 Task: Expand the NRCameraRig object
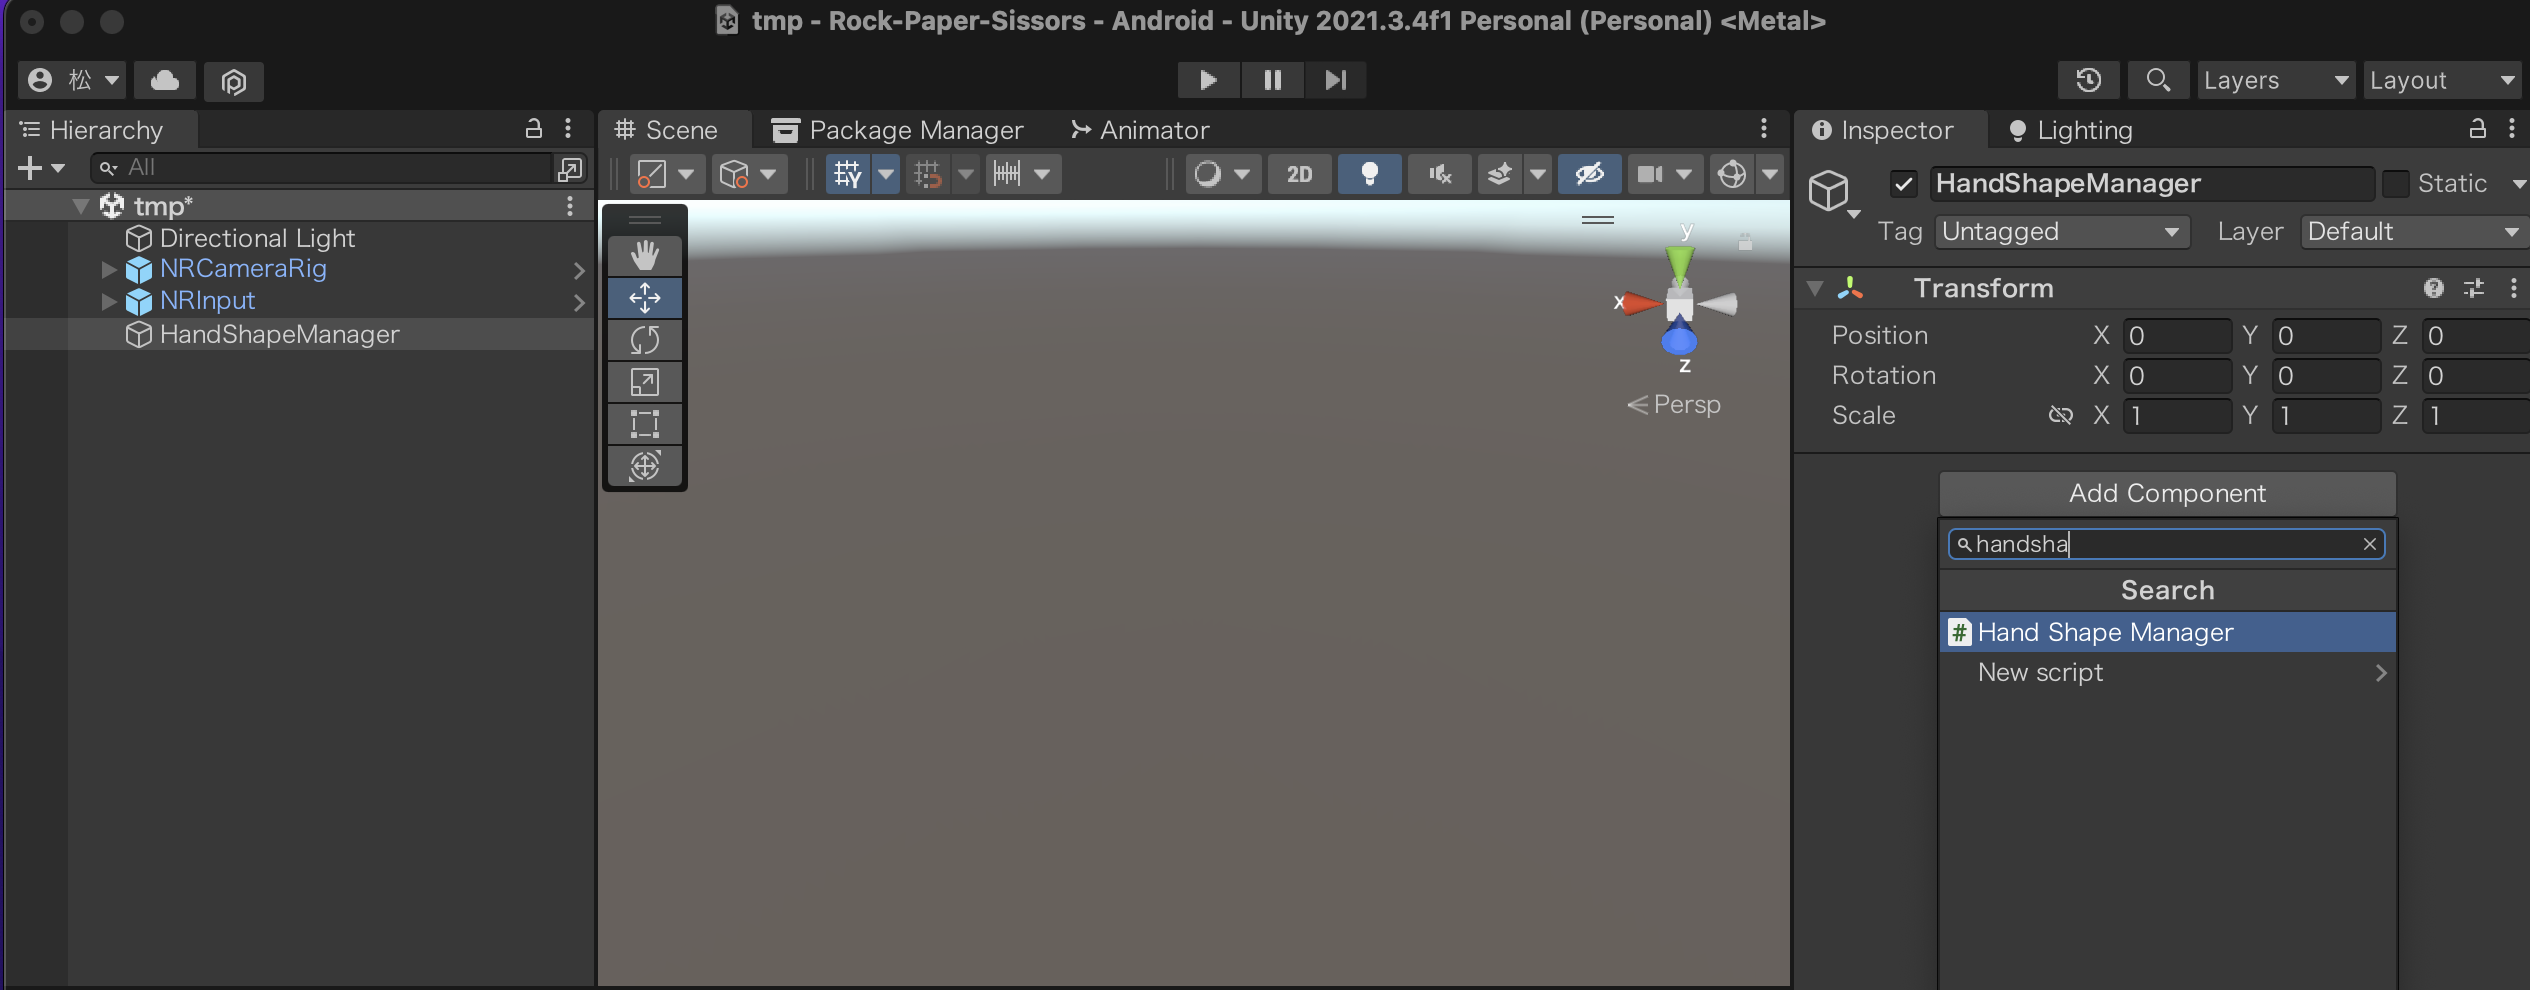coord(109,269)
